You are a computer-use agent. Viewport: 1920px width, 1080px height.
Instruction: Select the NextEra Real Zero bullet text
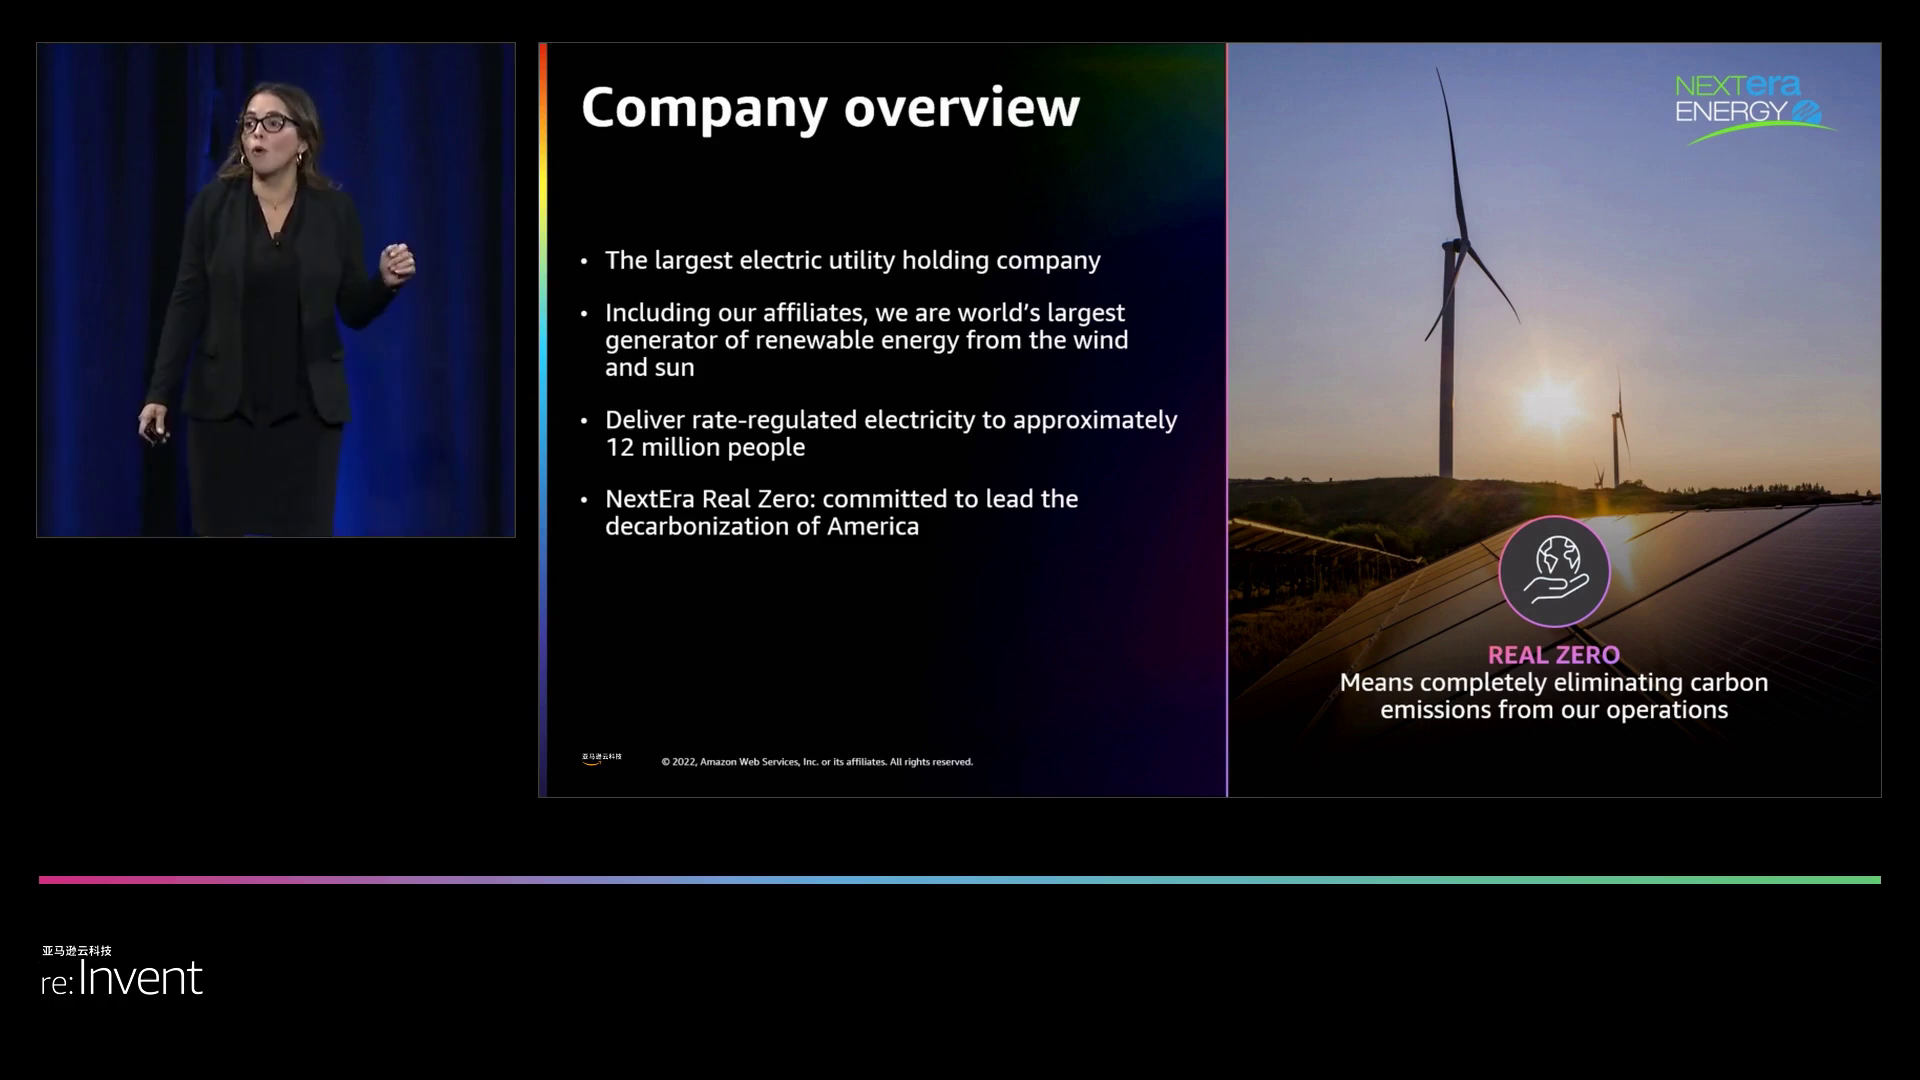pos(841,512)
